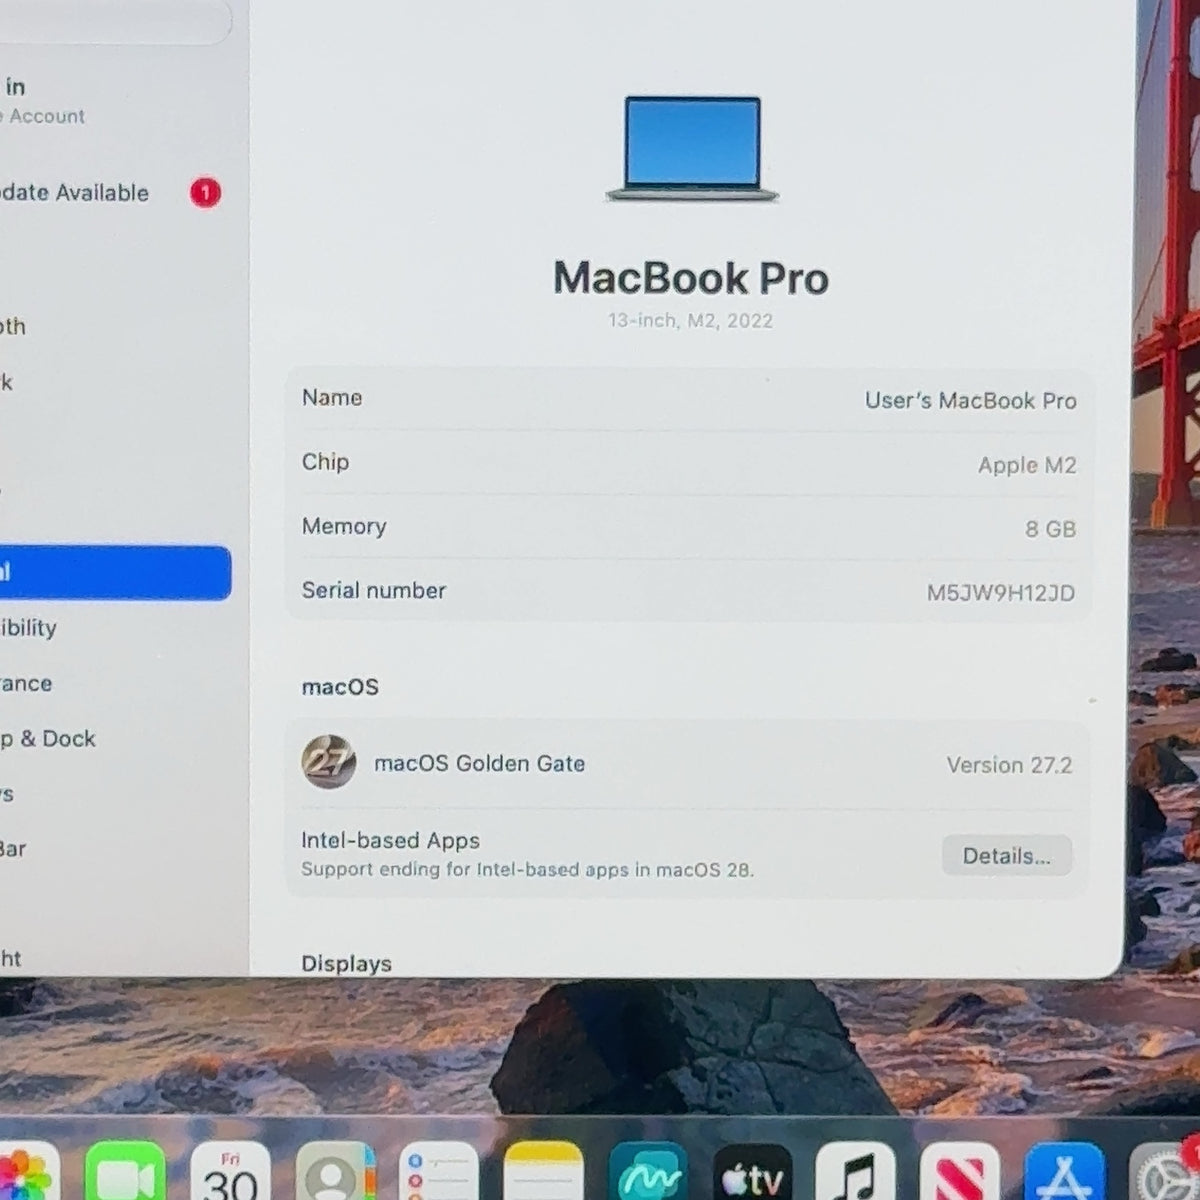This screenshot has height=1200, width=1200.
Task: Open the Music app in the Dock
Action: (856, 1172)
